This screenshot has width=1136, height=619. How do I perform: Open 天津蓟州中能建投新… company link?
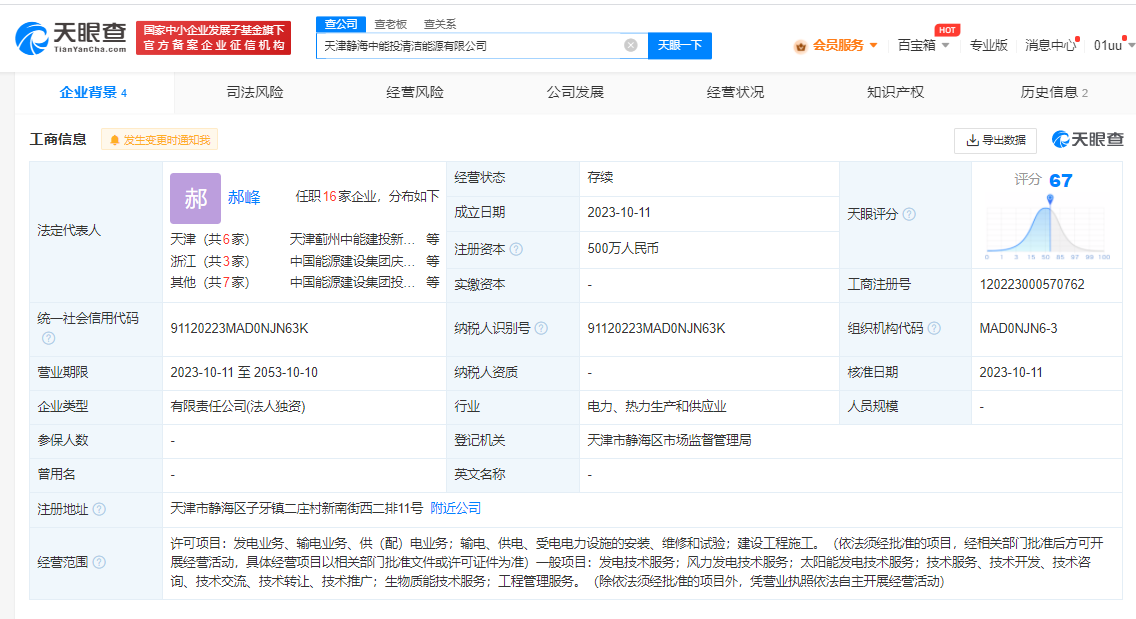[353, 239]
